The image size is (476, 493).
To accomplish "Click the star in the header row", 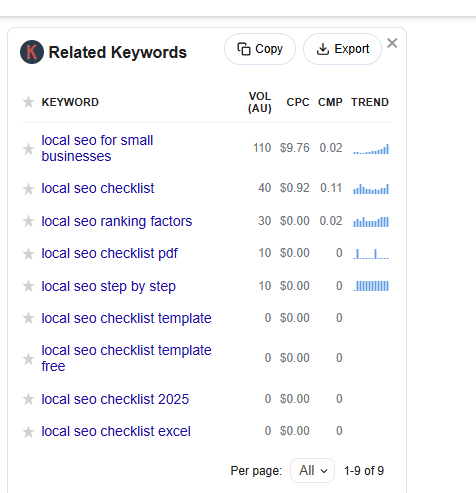I will tap(28, 102).
